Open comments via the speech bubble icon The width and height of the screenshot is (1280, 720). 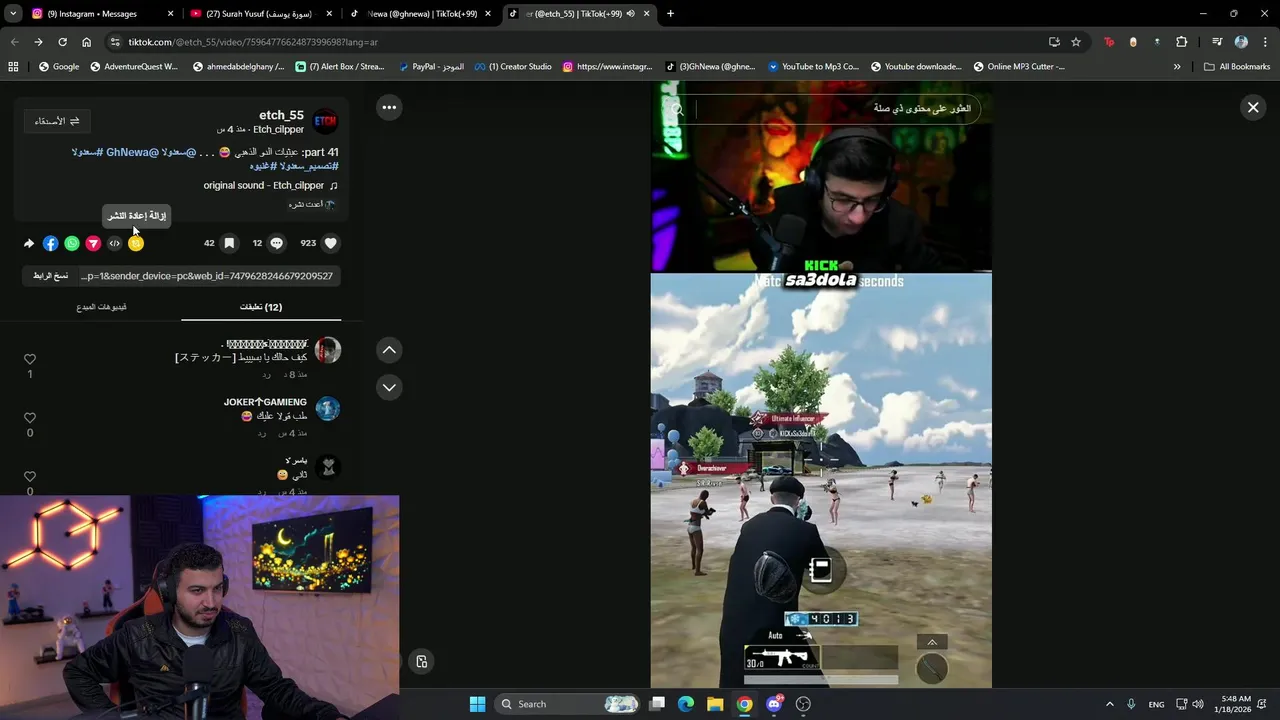click(277, 243)
